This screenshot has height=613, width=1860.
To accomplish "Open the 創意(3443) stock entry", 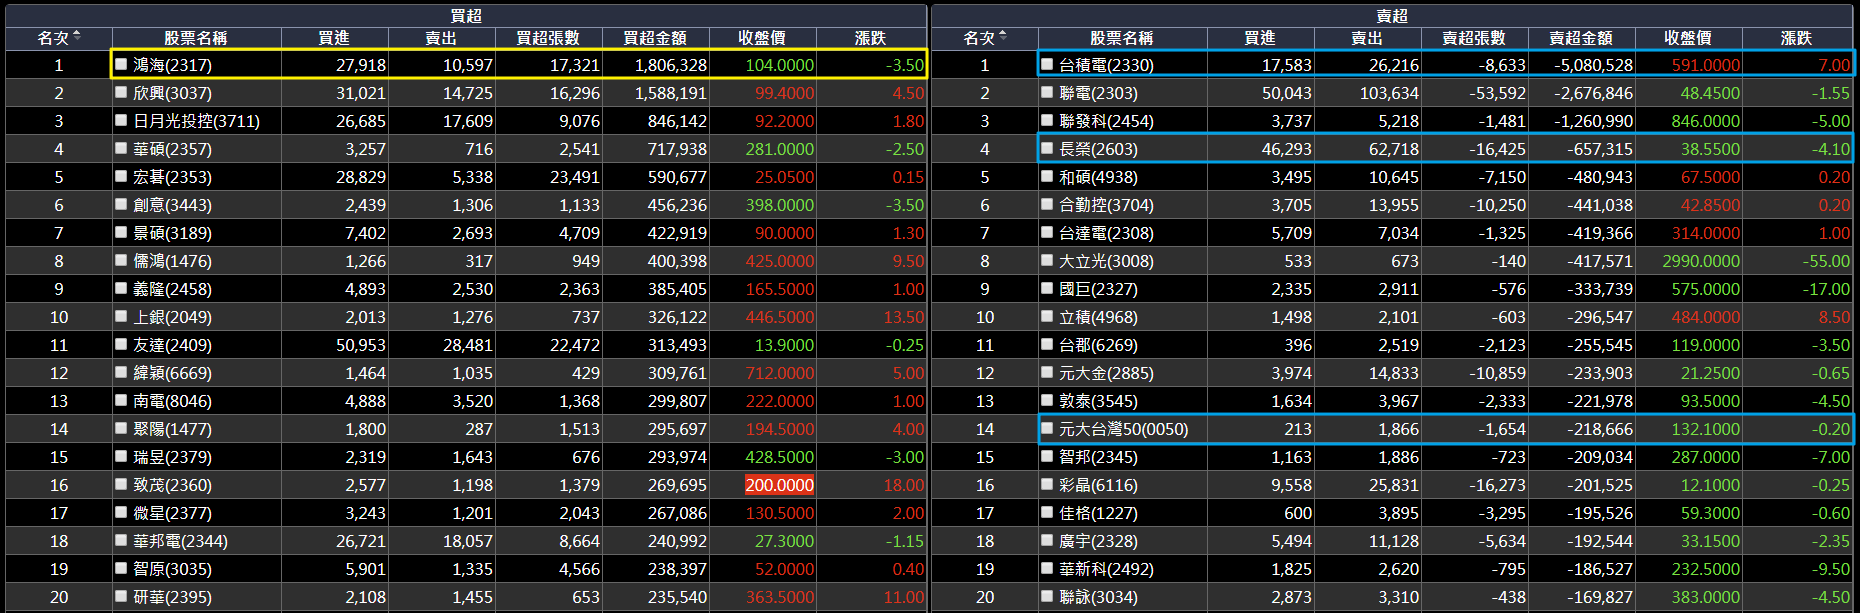I will [x=172, y=205].
